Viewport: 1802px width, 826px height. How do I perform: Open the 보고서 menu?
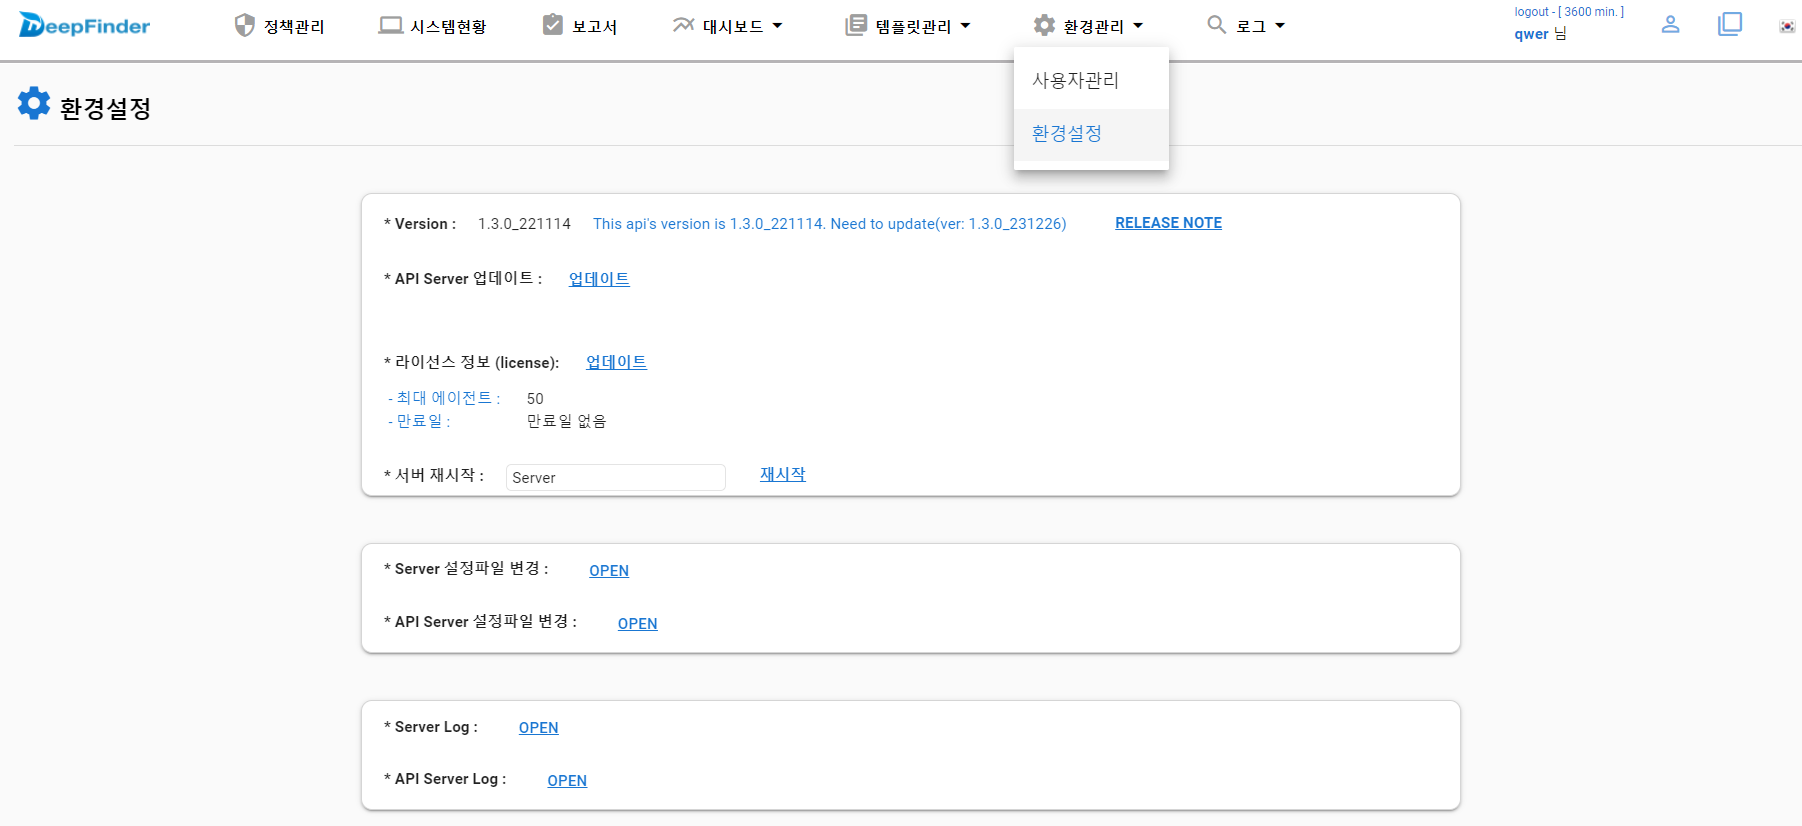coord(594,26)
